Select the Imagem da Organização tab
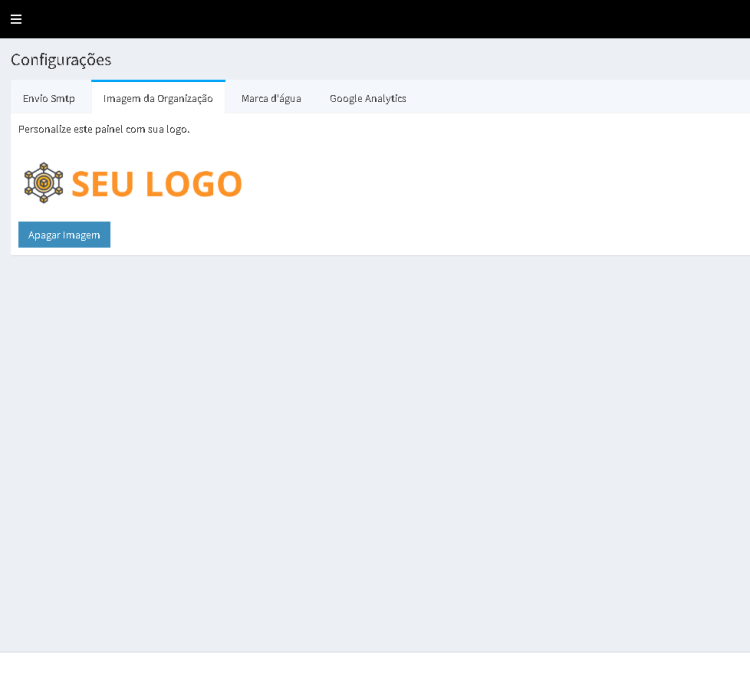 [158, 98]
